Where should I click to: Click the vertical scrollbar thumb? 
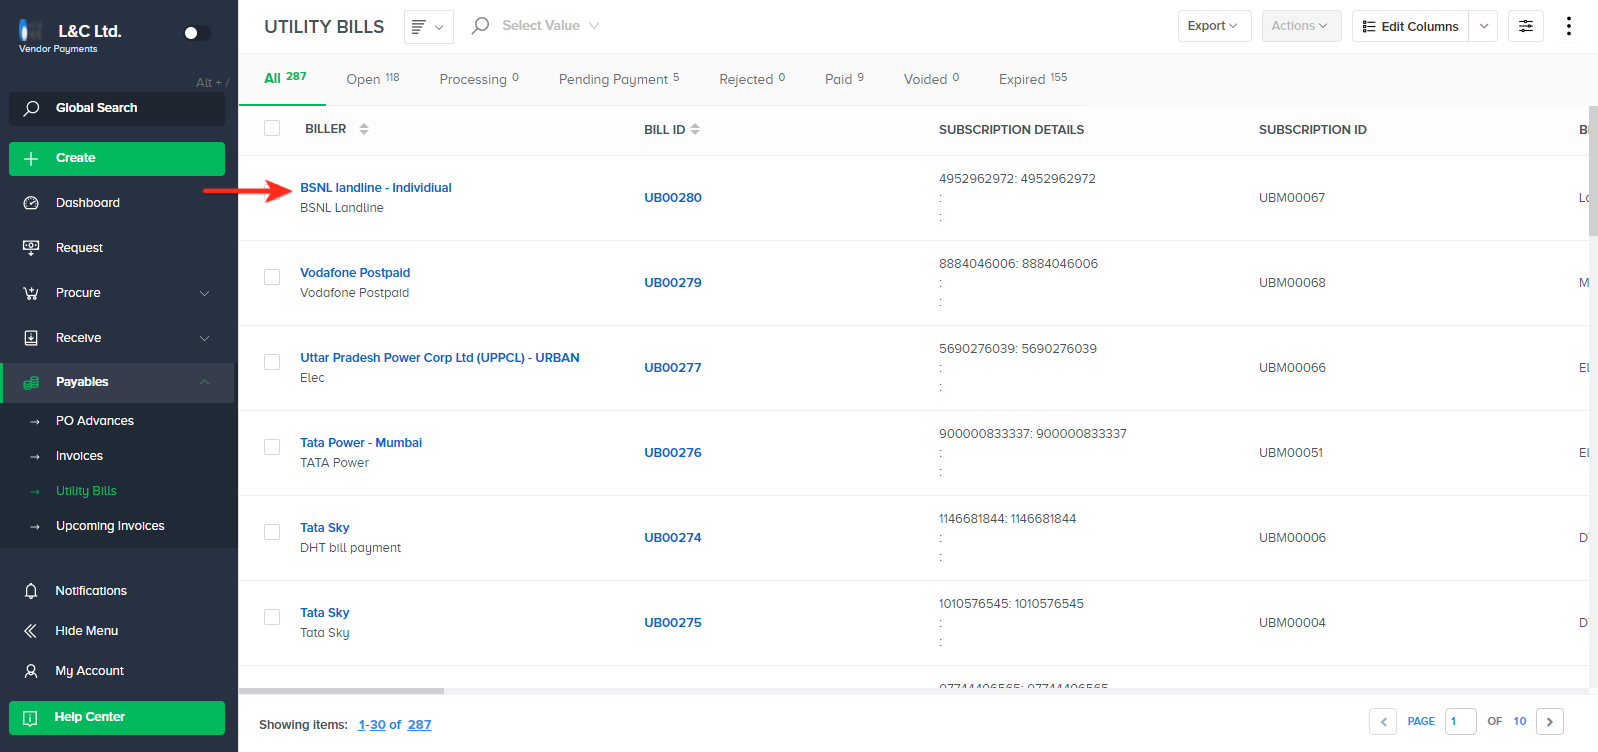(1593, 171)
